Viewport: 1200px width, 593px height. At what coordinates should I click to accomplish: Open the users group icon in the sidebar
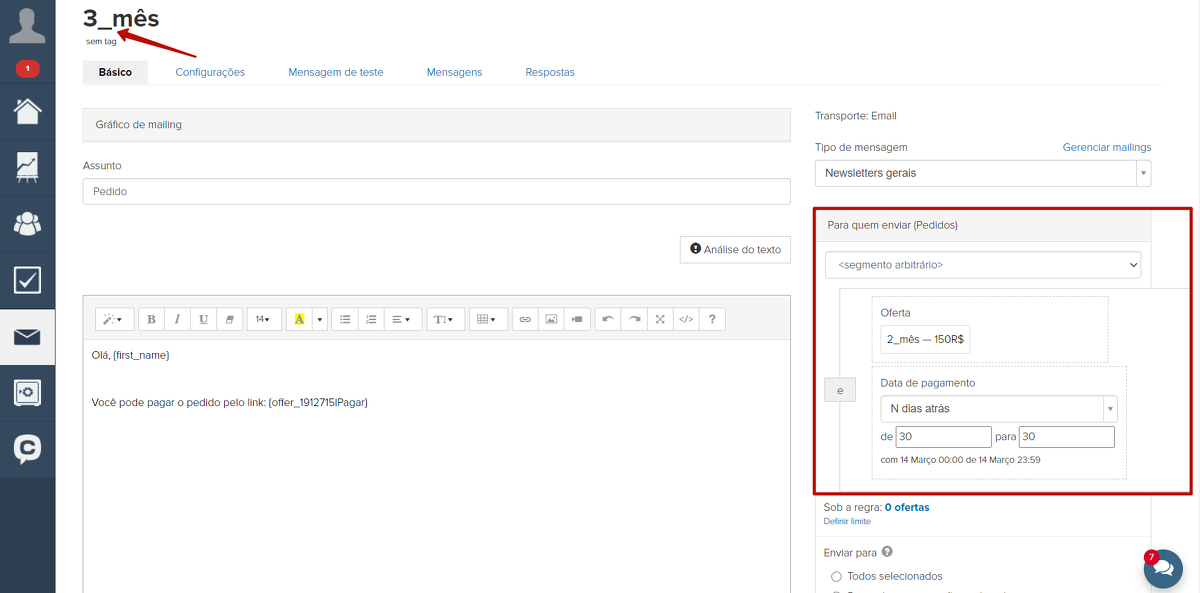pyautogui.click(x=27, y=223)
